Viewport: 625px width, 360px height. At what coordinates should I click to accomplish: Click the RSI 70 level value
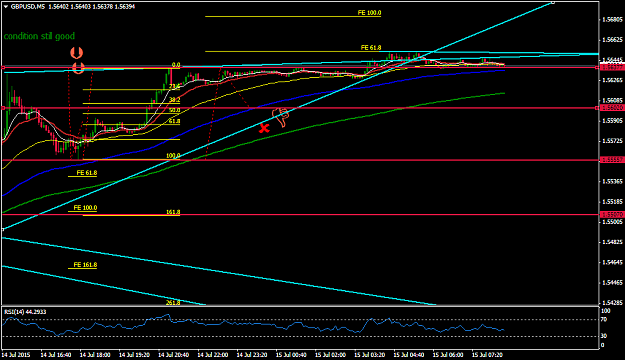[604, 319]
